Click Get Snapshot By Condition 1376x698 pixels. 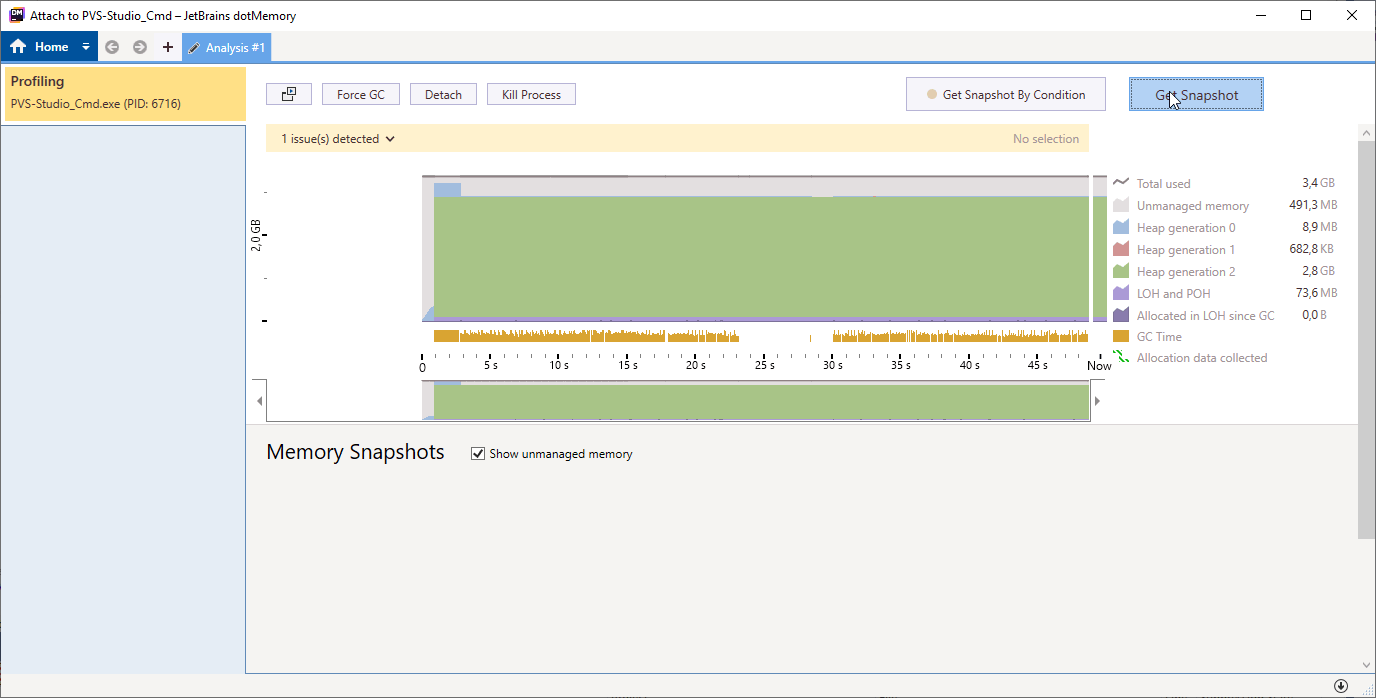click(x=1006, y=94)
